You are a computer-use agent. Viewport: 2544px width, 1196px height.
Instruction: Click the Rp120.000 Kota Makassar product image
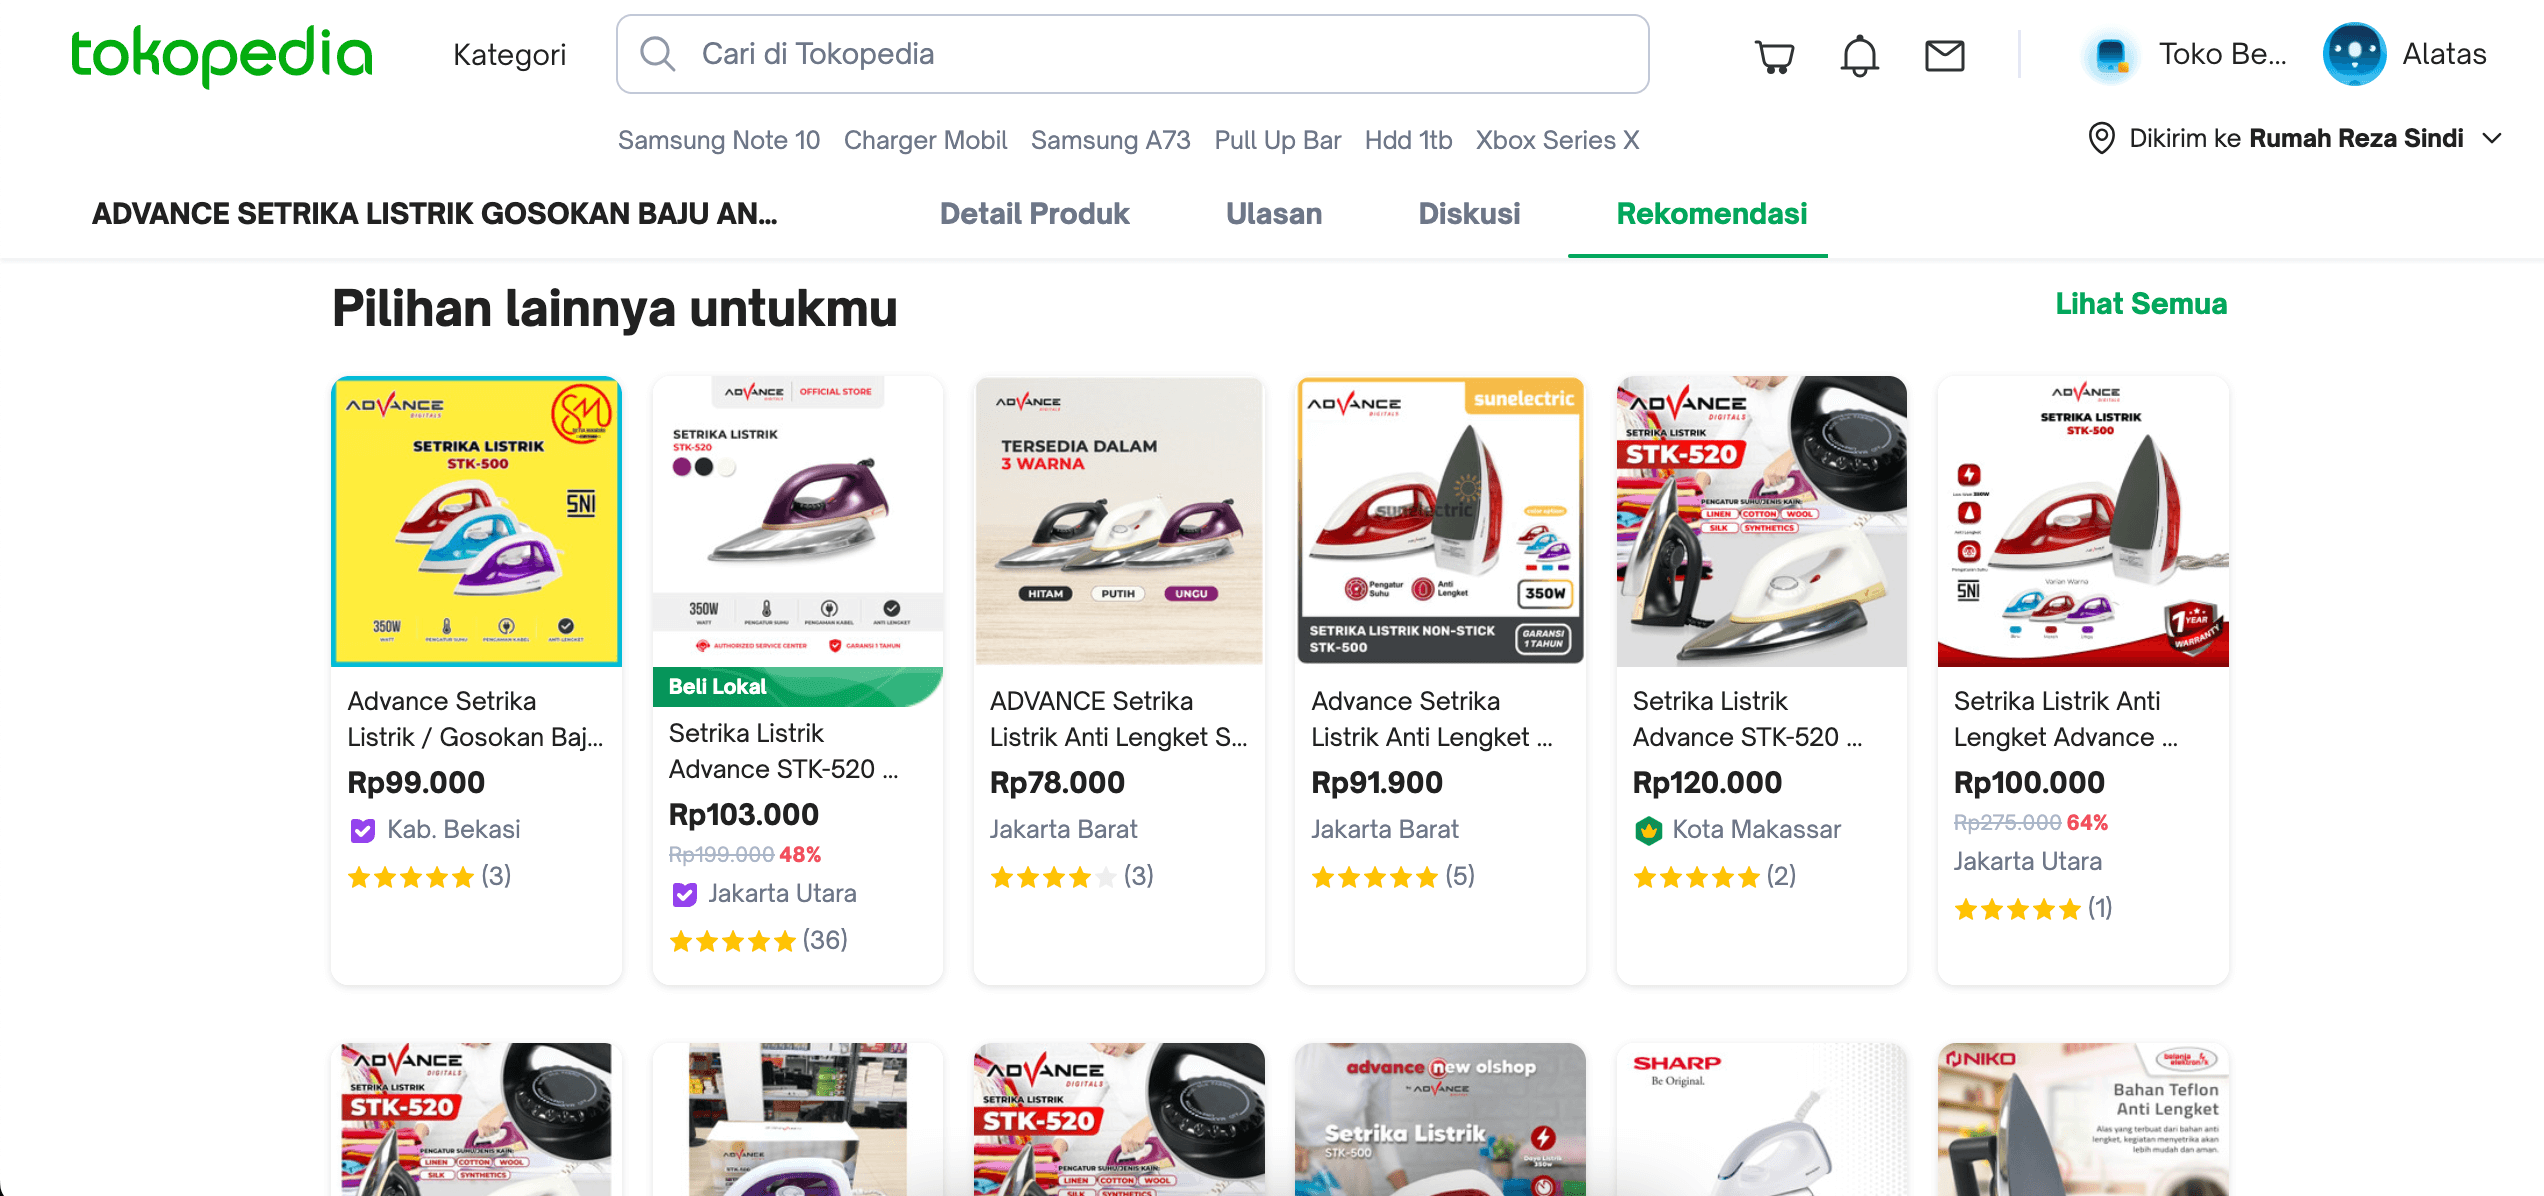[1761, 521]
